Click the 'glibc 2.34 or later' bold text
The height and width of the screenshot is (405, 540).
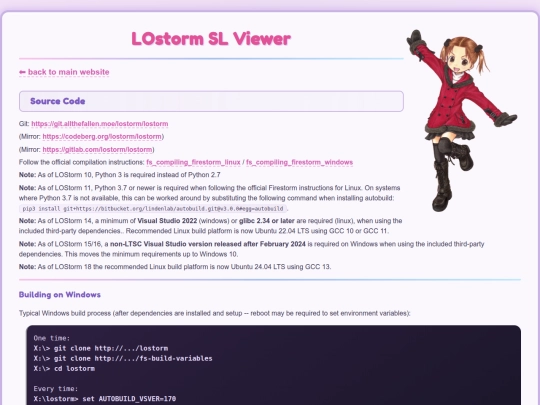pyautogui.click(x=267, y=221)
